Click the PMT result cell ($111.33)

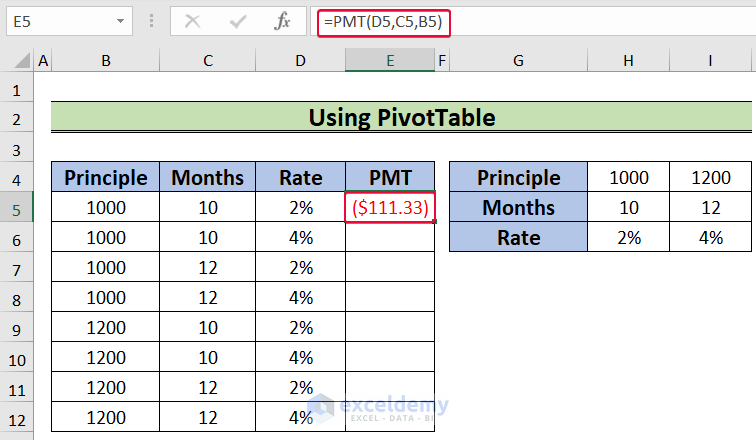tap(390, 208)
